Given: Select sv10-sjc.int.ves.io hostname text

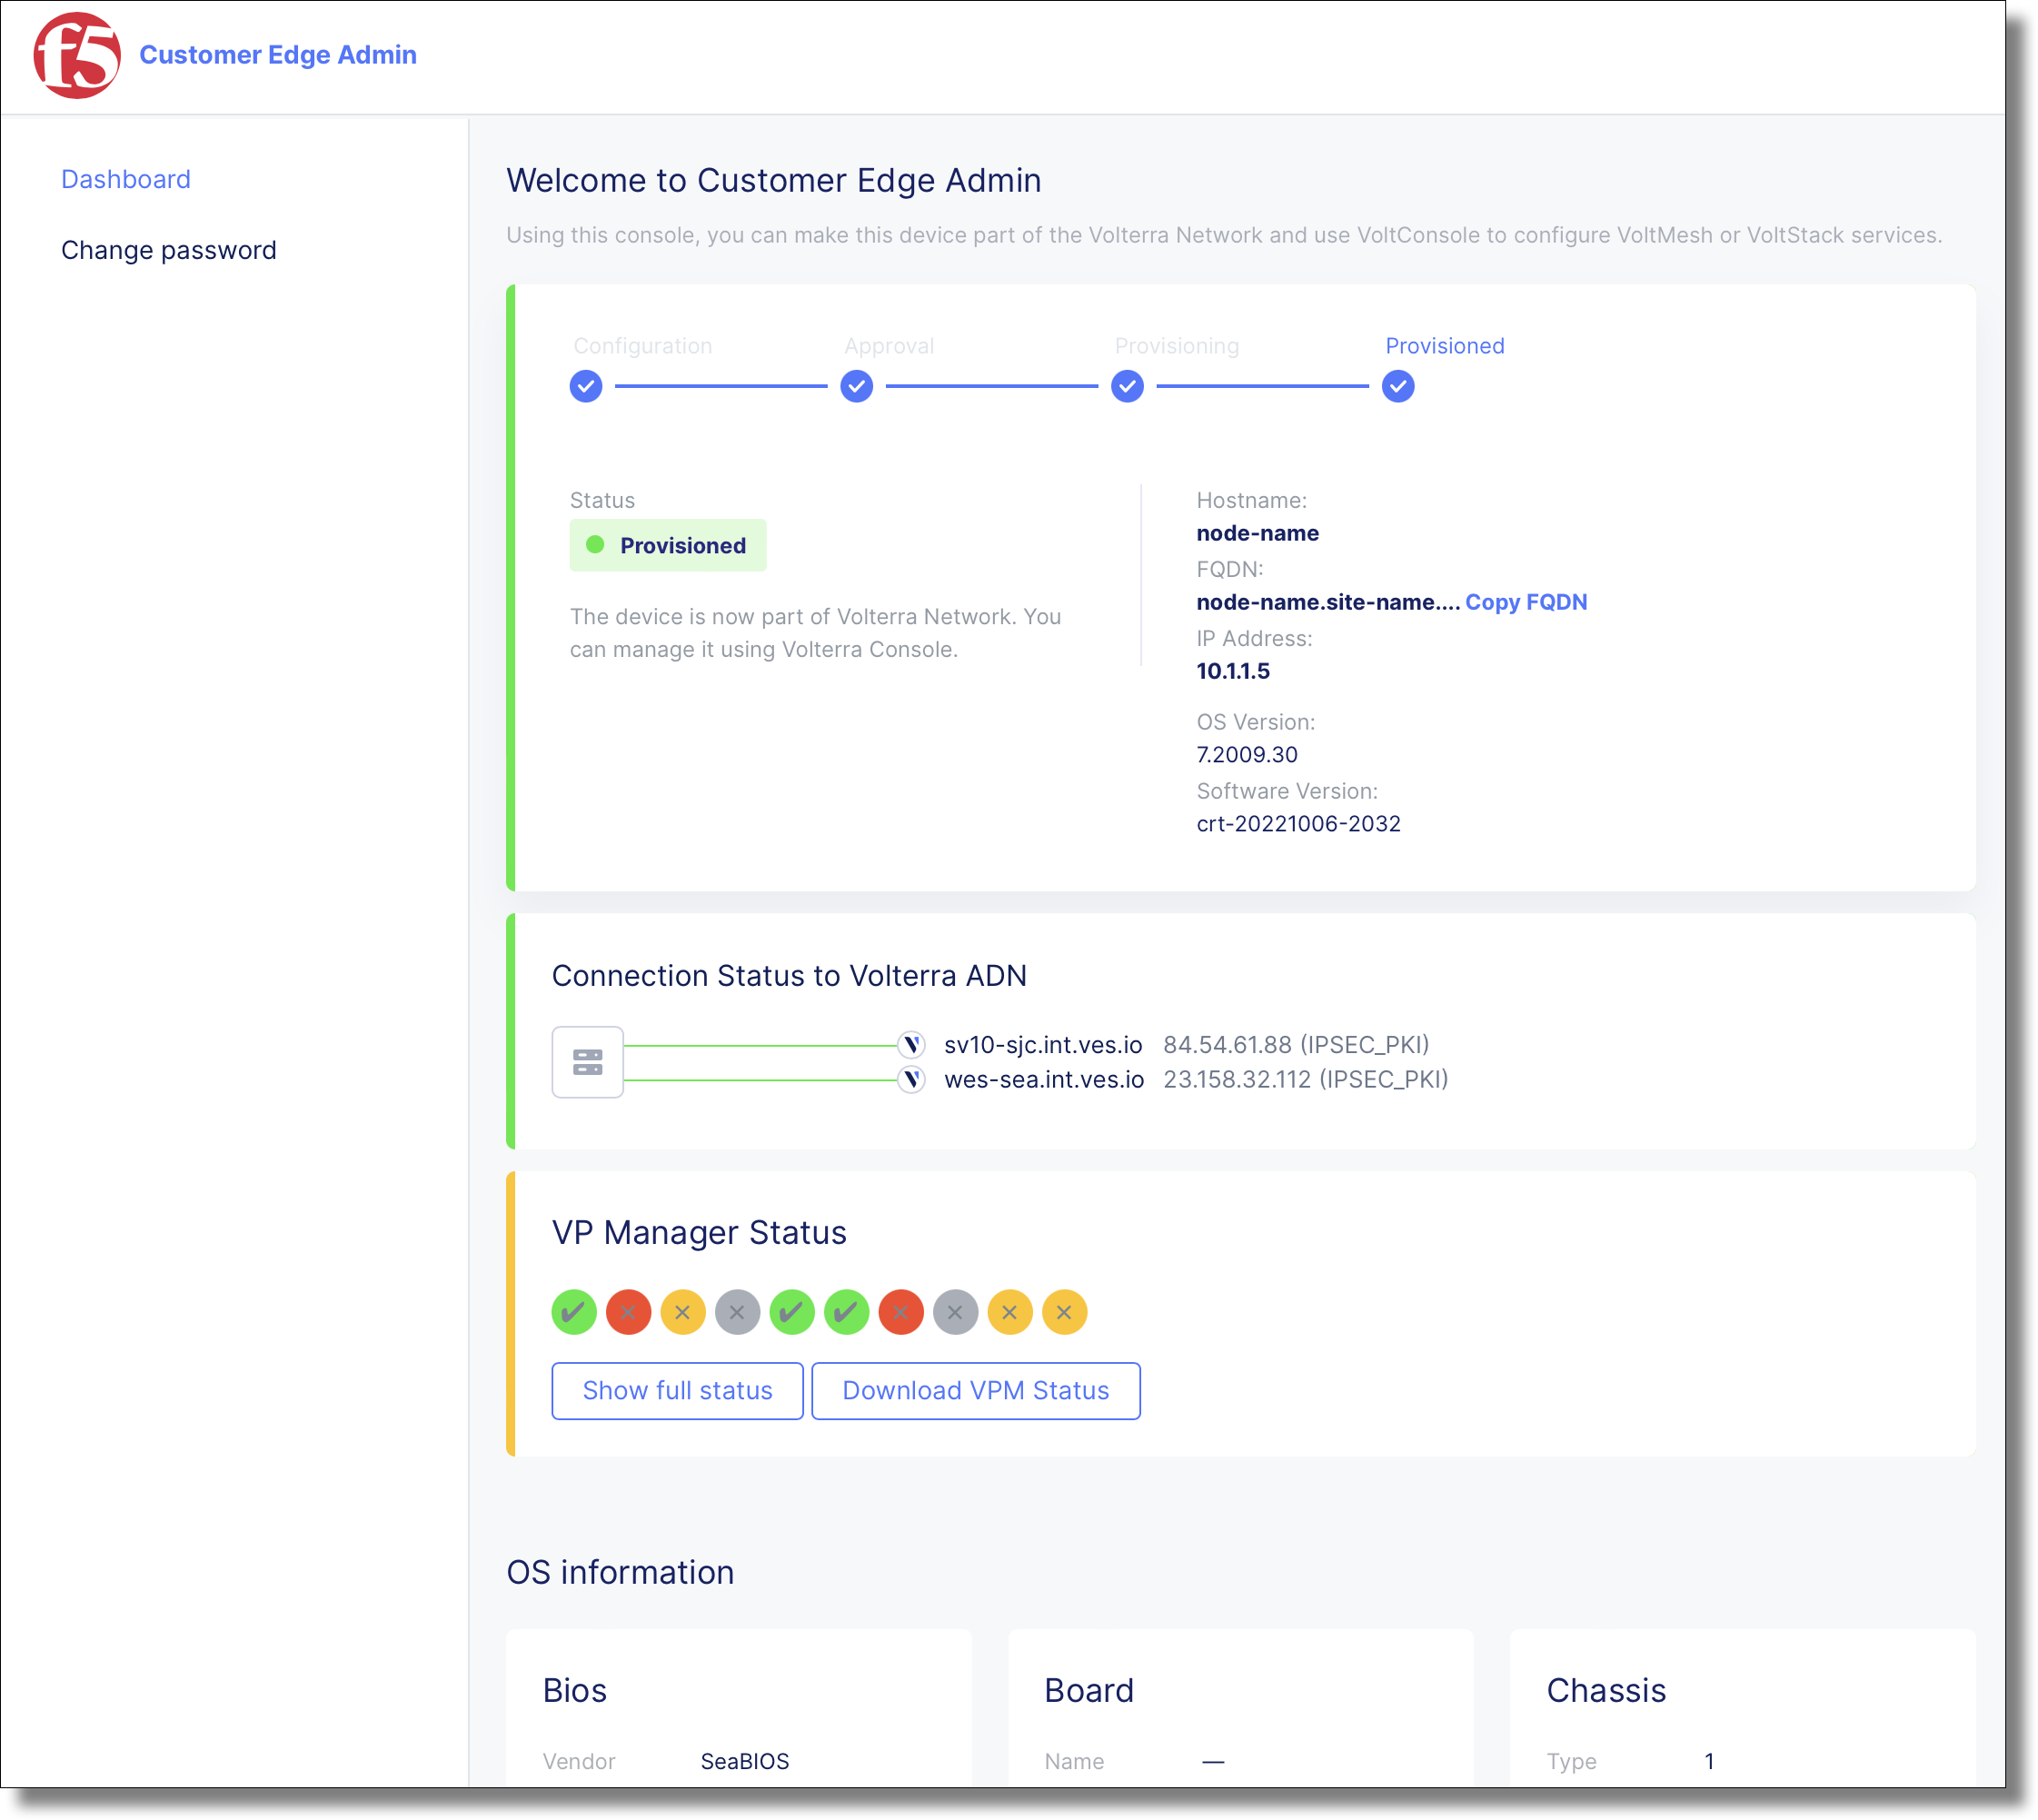Looking at the screenshot, I should (x=1043, y=1045).
